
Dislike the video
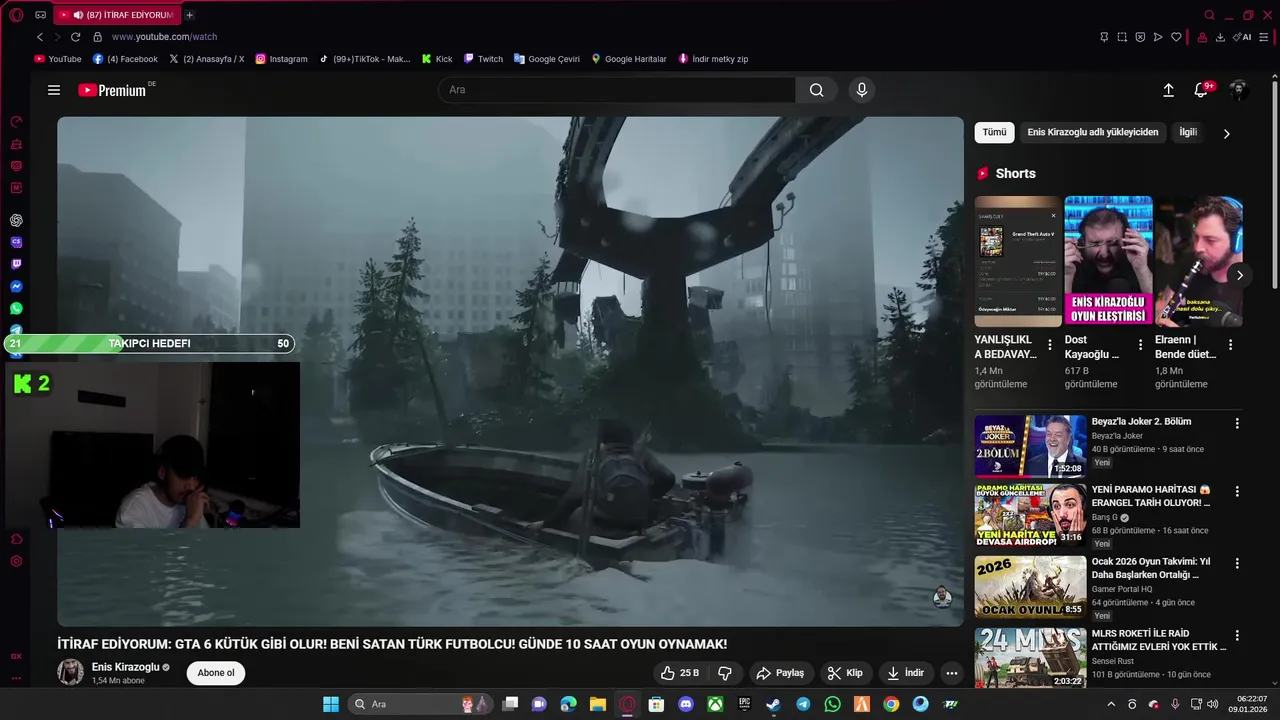click(726, 673)
